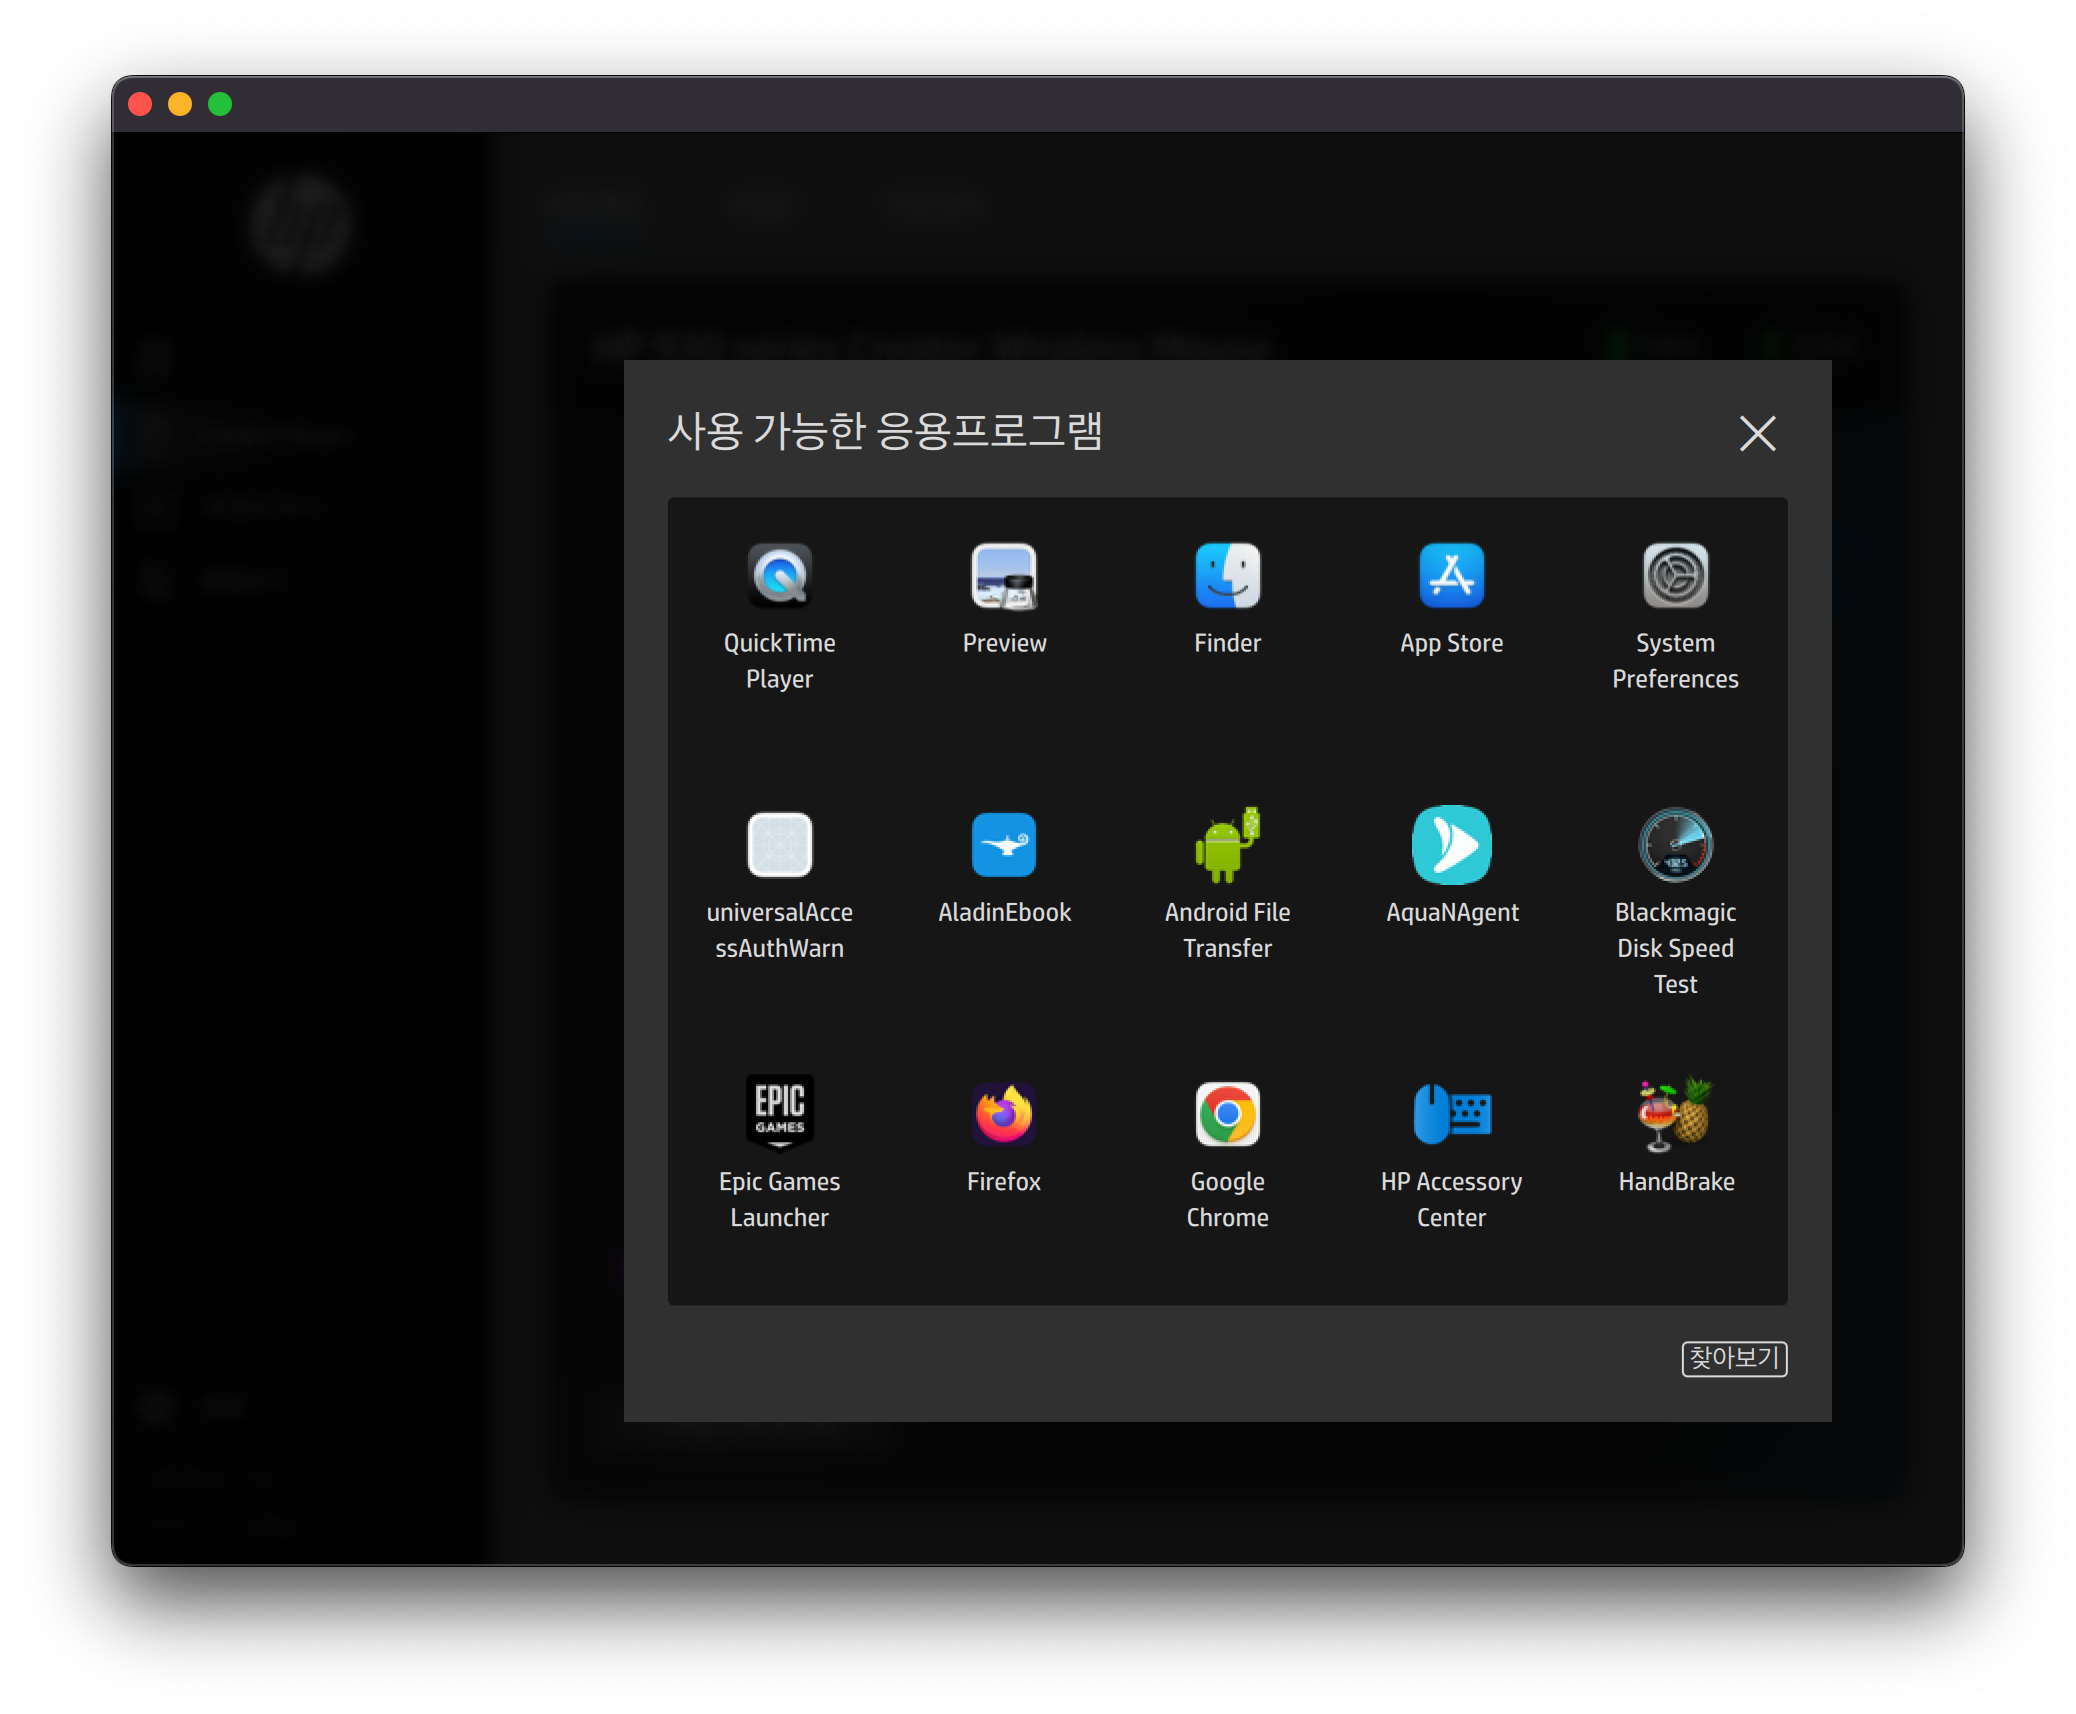Pick the AladinEbook application icon
Image resolution: width=2076 pixels, height=1714 pixels.
coord(1003,845)
